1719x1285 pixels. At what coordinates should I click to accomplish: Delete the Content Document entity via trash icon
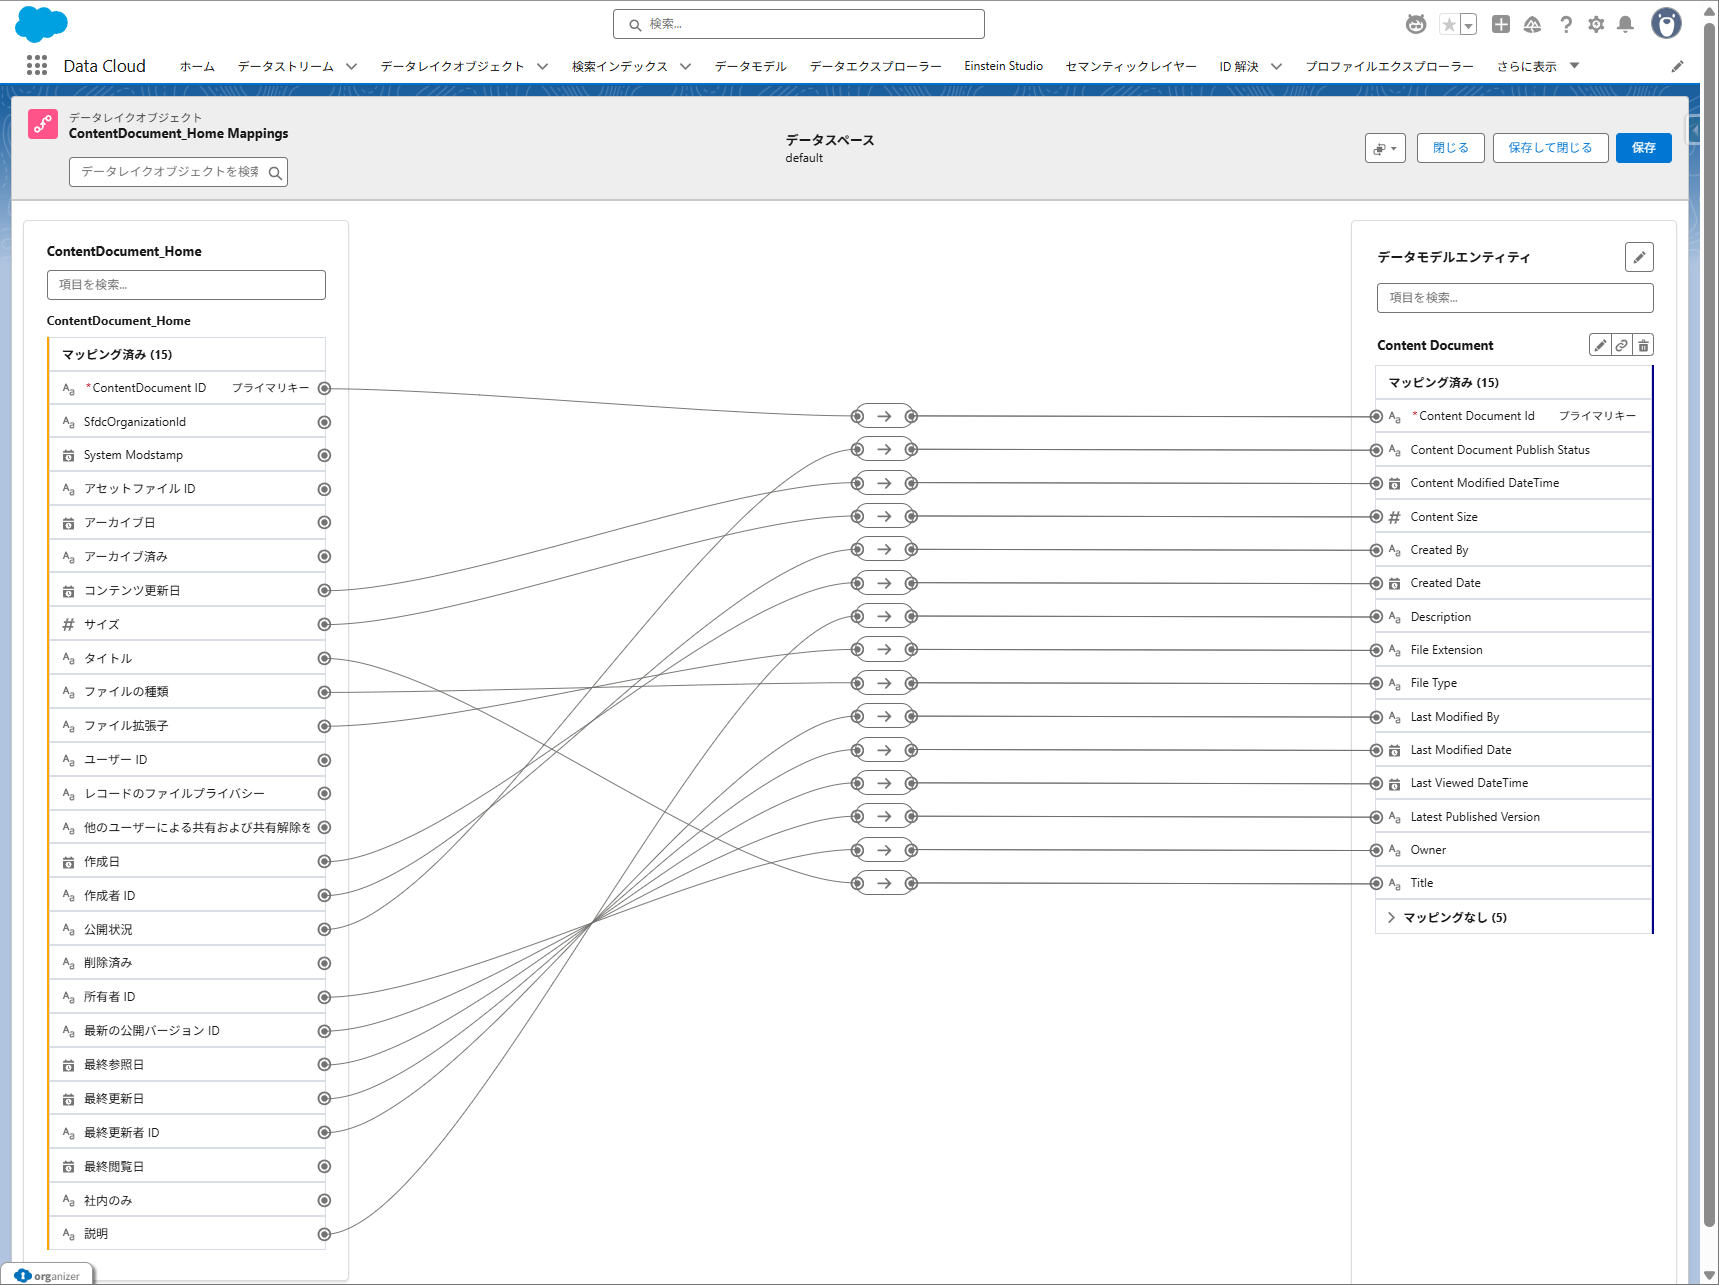[x=1643, y=345]
